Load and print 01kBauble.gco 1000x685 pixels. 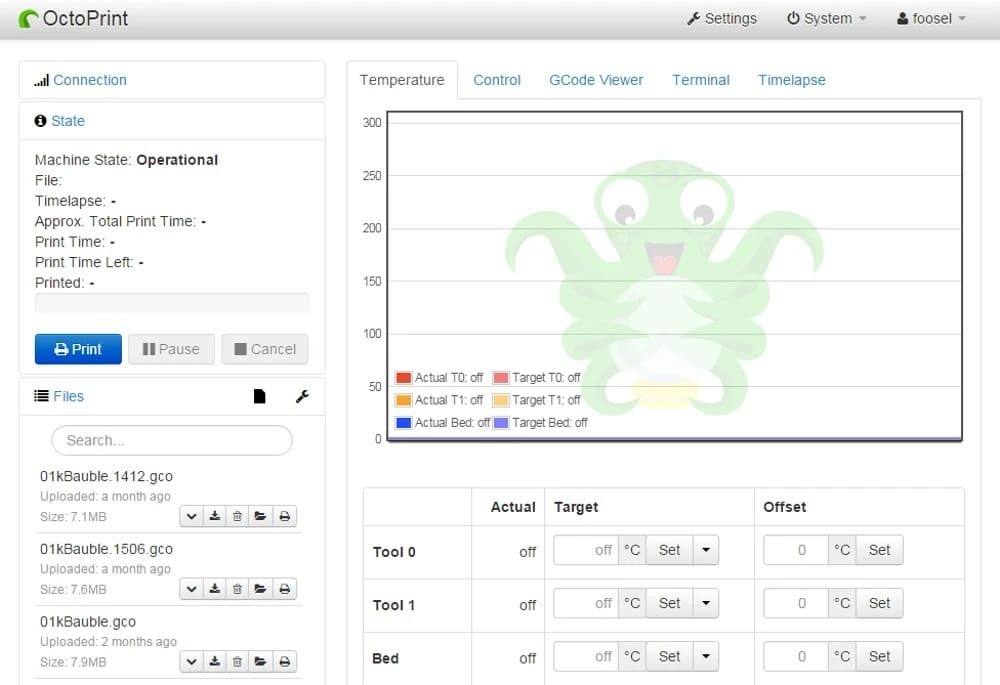[284, 661]
